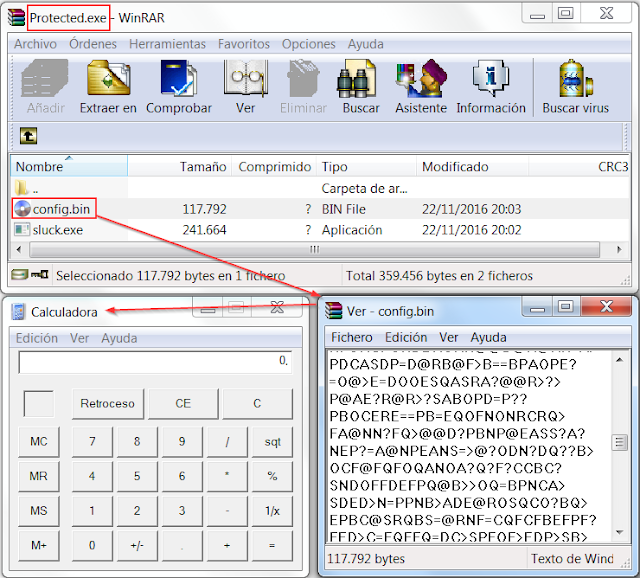Click the CE calculator button
Screen dimensions: 640x578
(183, 404)
